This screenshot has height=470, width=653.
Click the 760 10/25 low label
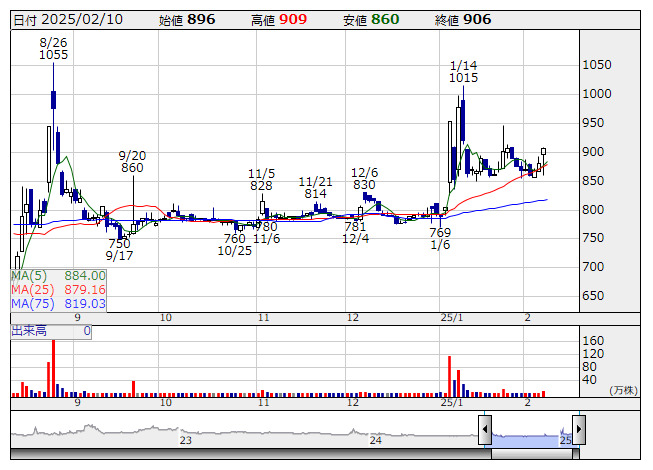pos(235,244)
